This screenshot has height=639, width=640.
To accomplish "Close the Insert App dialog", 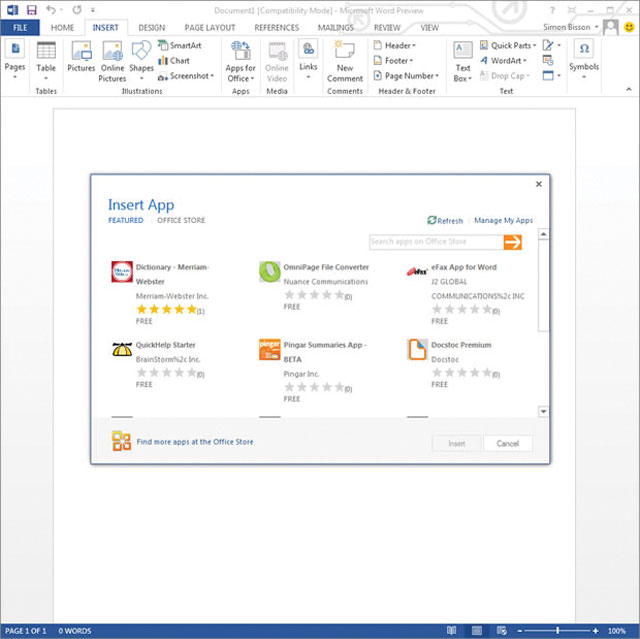I will click(539, 184).
